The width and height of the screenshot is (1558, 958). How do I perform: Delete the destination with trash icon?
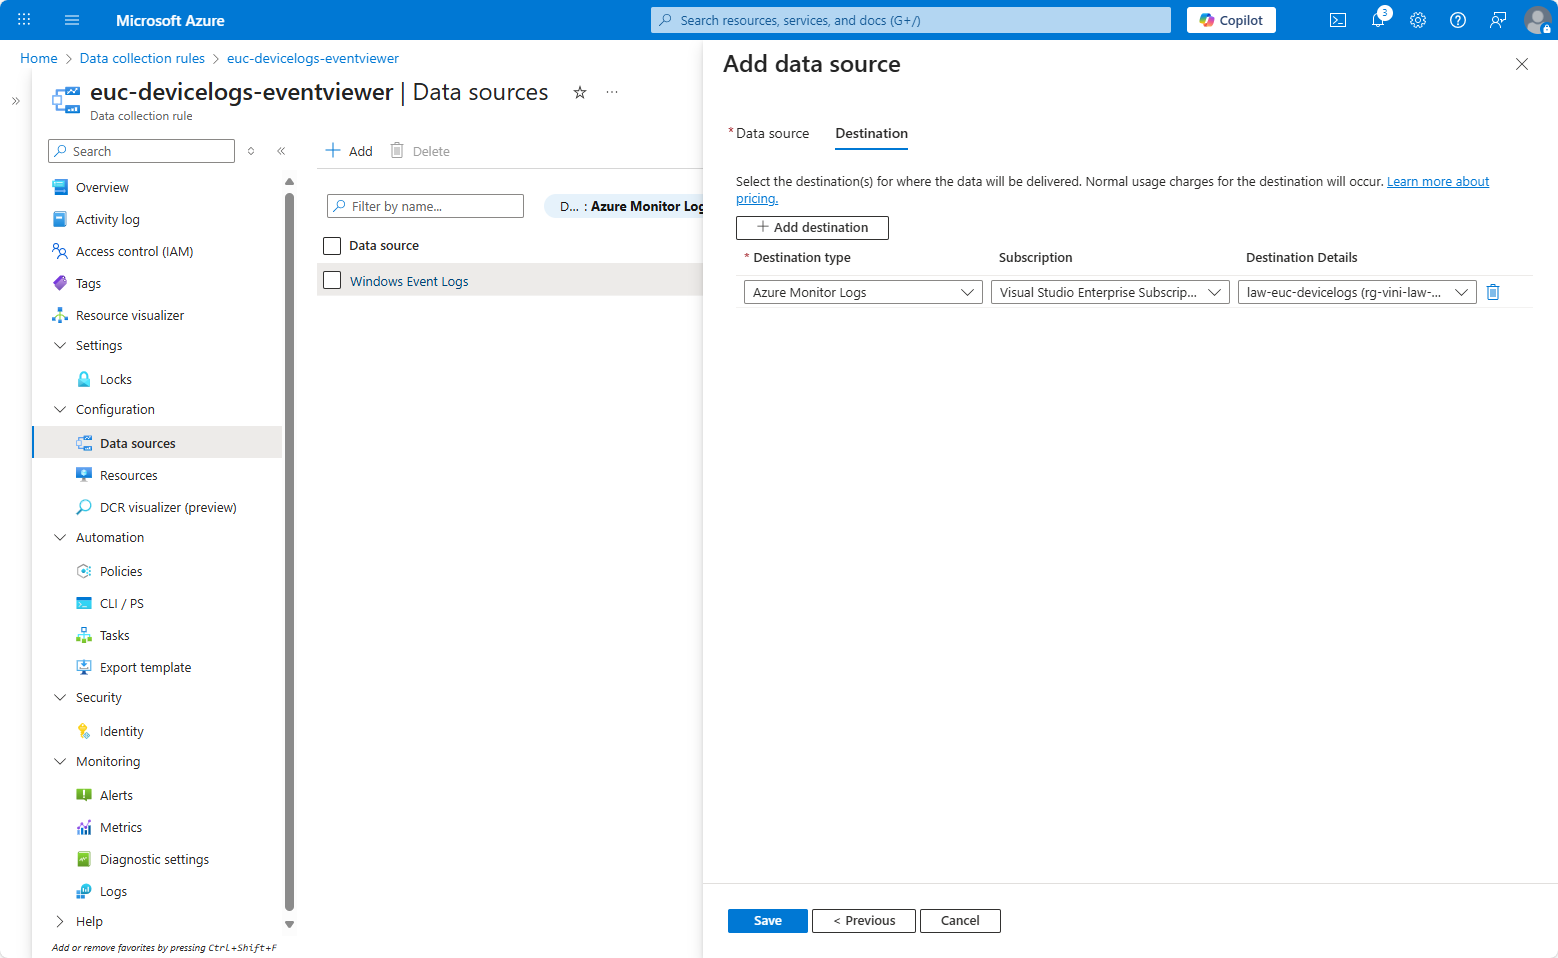point(1493,292)
